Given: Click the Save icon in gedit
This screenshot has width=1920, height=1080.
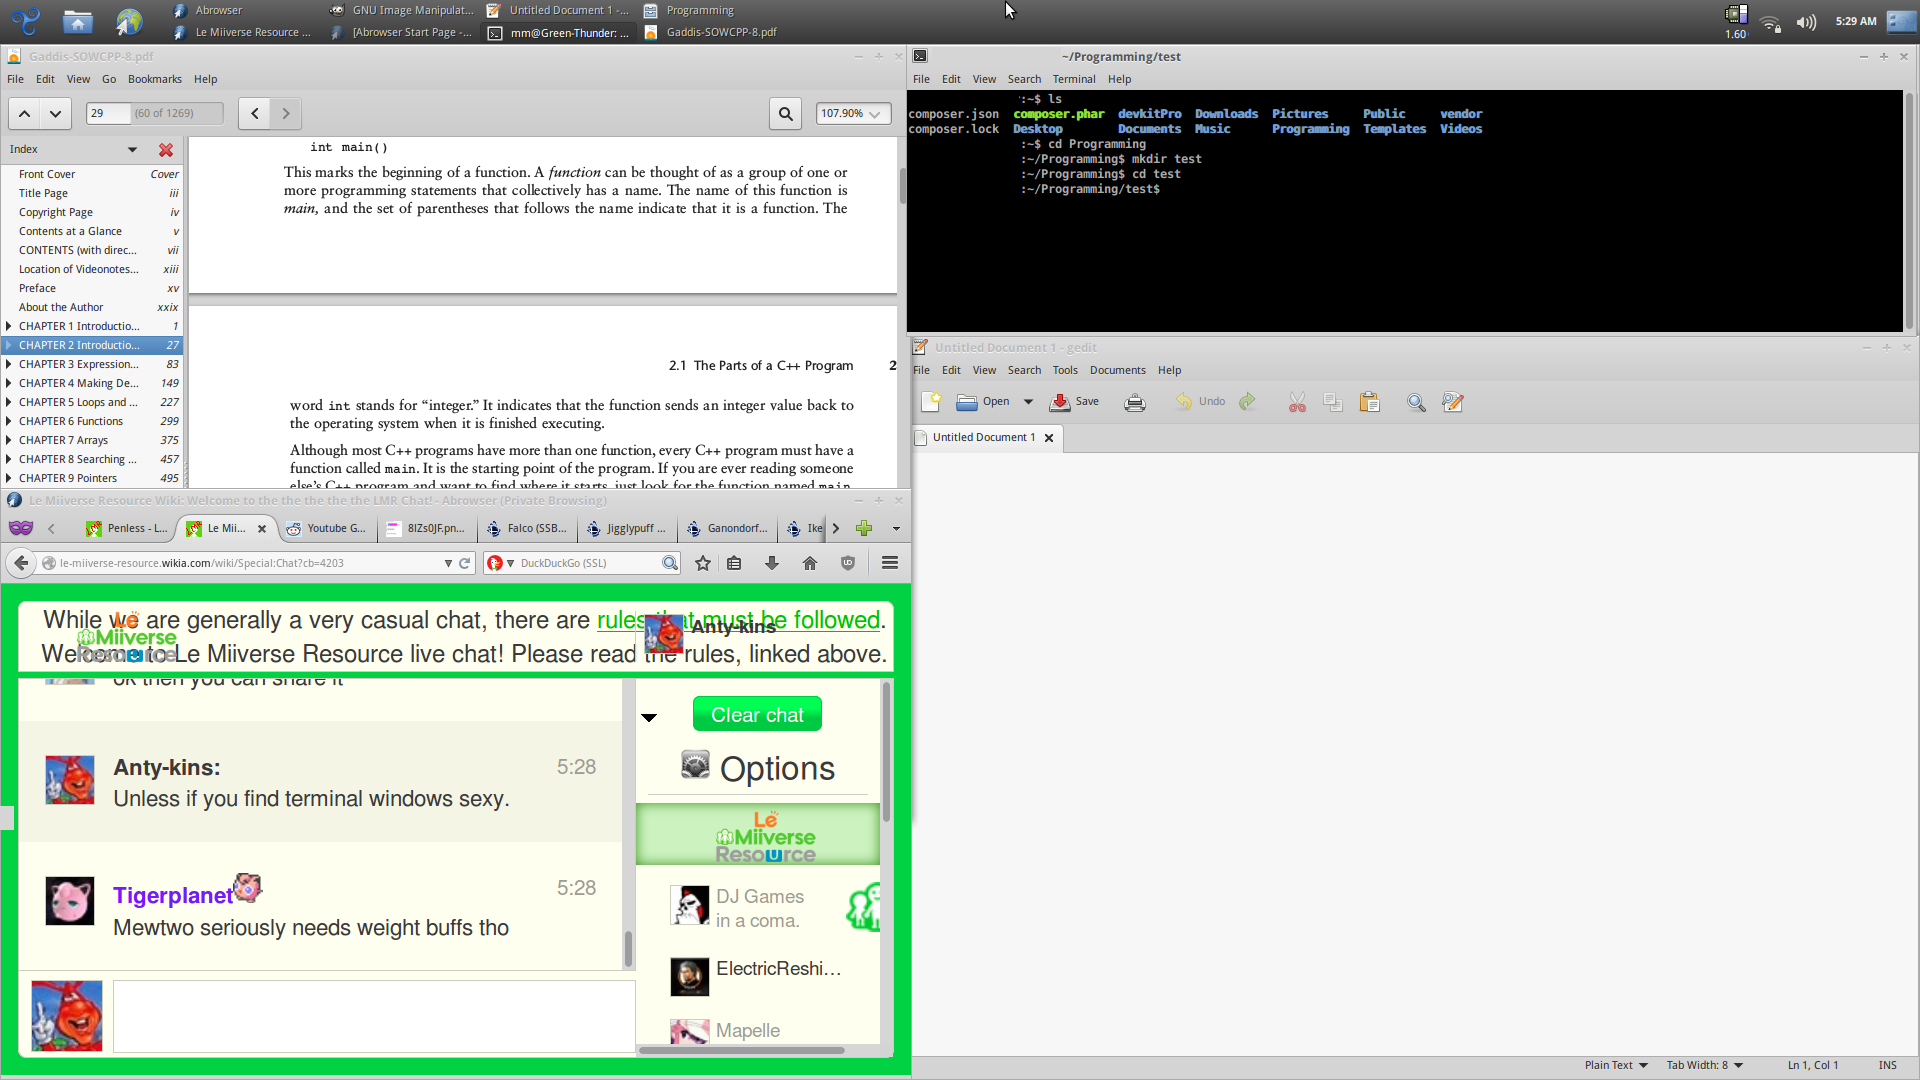Looking at the screenshot, I should [x=1060, y=402].
